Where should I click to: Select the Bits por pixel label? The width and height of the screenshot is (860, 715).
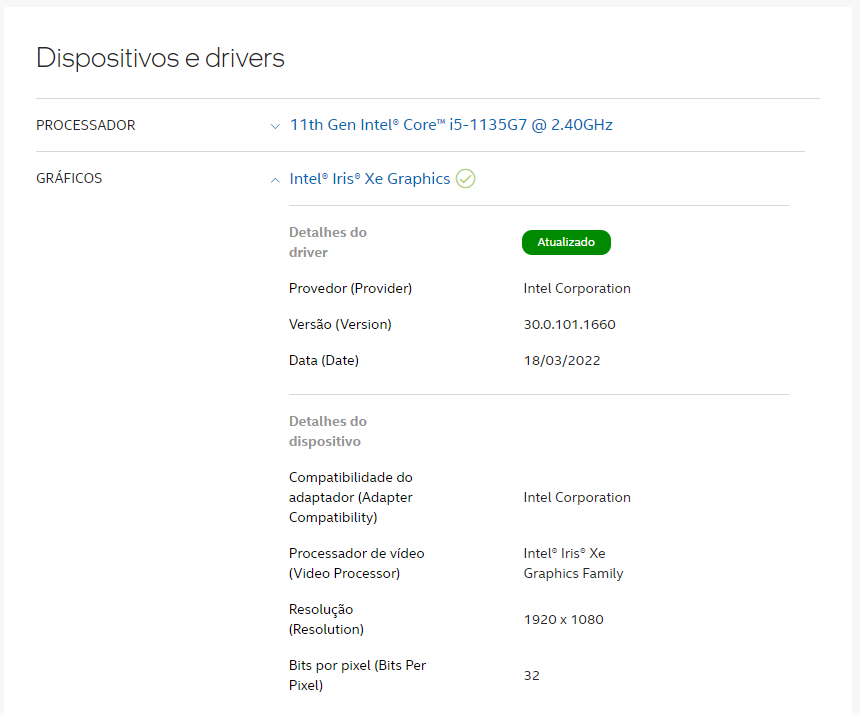(357, 676)
